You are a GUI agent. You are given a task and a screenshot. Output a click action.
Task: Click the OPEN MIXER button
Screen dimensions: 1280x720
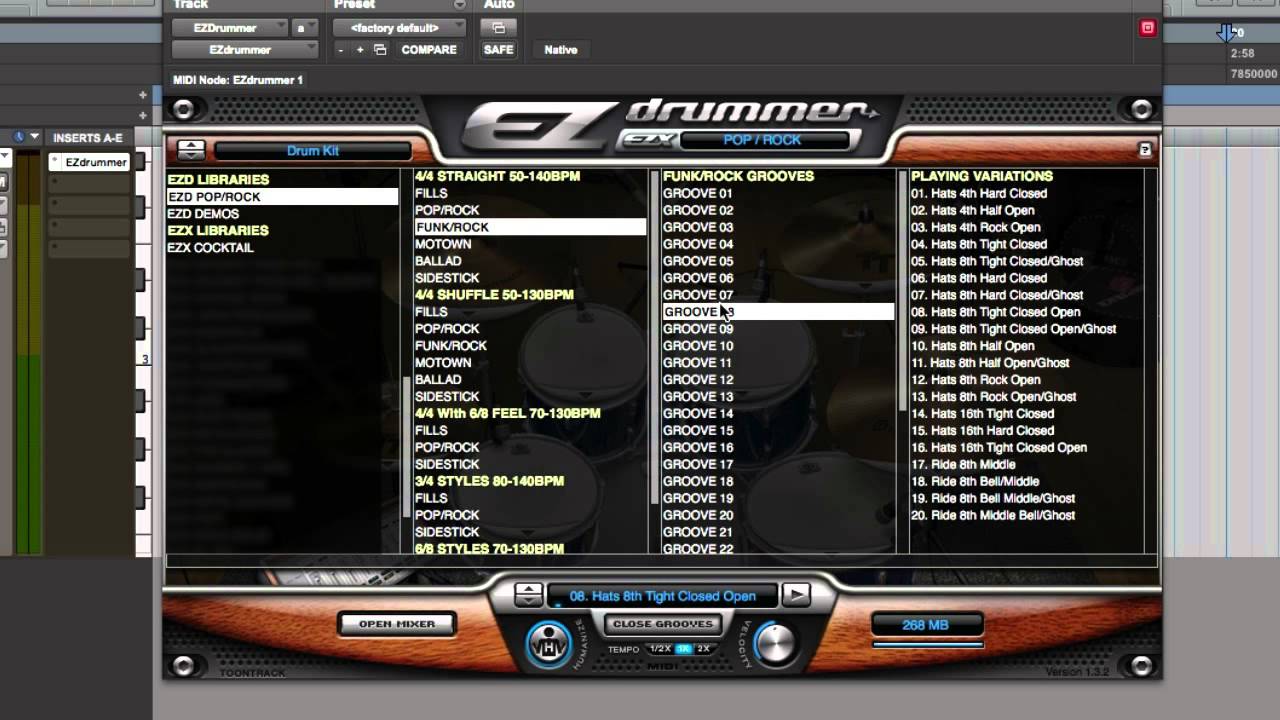click(x=397, y=624)
